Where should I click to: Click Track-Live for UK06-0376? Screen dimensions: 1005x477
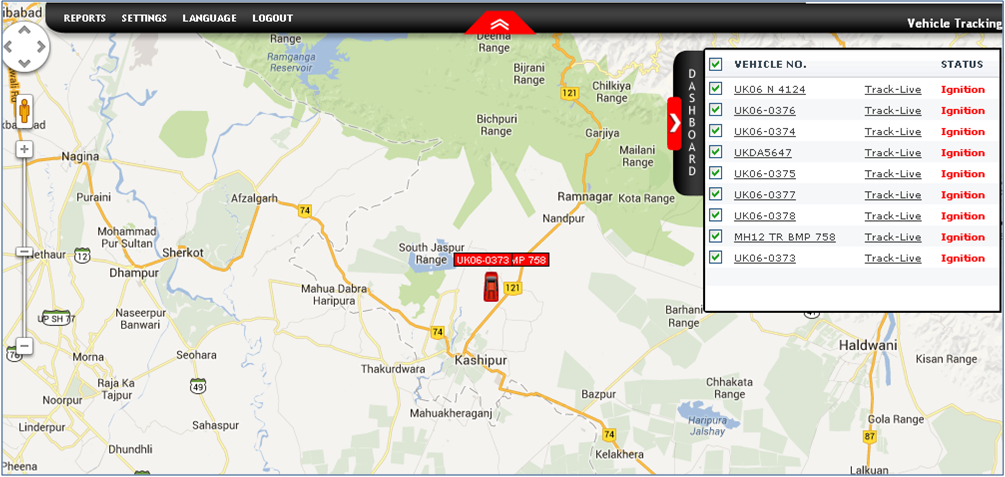point(893,111)
